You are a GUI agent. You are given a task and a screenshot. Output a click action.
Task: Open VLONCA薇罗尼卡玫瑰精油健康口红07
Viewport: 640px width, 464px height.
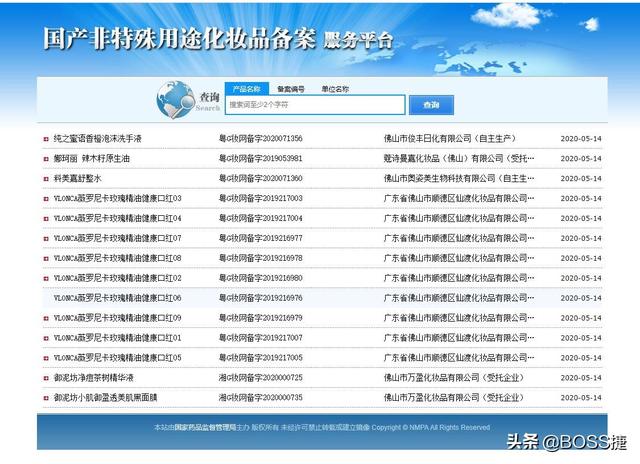118,238
